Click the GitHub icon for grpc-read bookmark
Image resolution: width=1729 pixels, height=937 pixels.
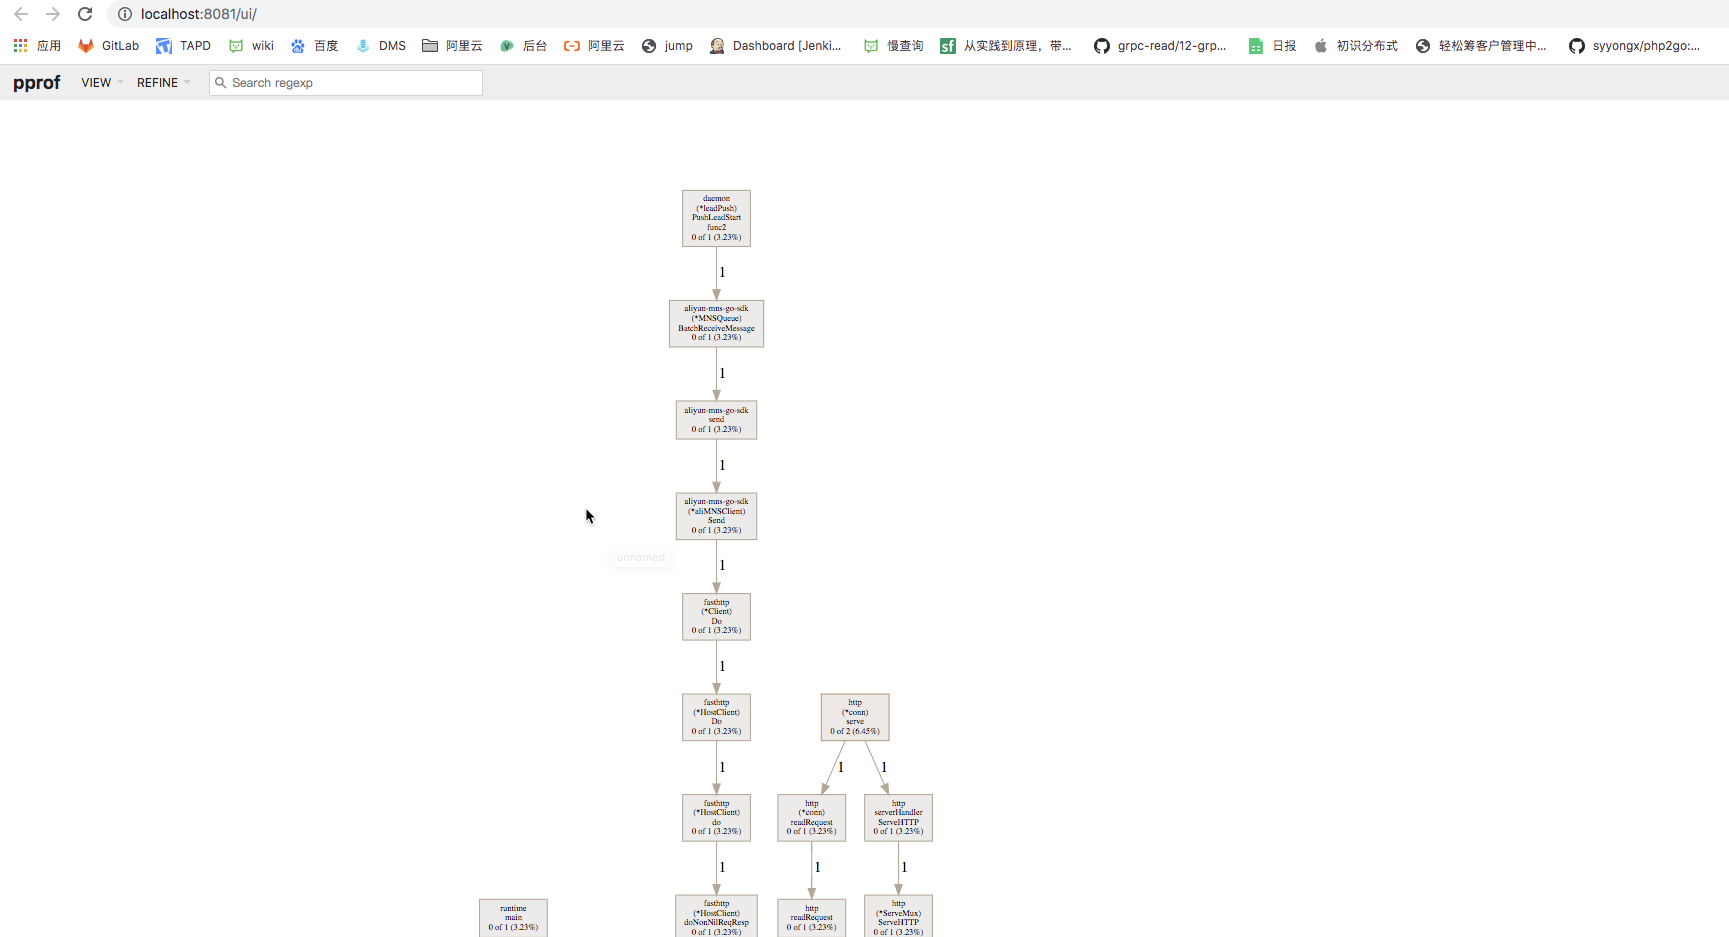[x=1101, y=45]
